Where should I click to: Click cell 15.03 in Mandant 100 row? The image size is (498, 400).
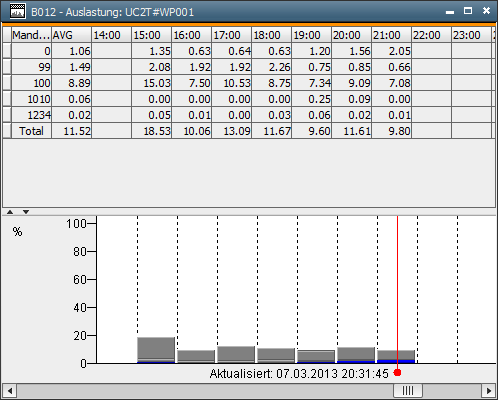152,83
